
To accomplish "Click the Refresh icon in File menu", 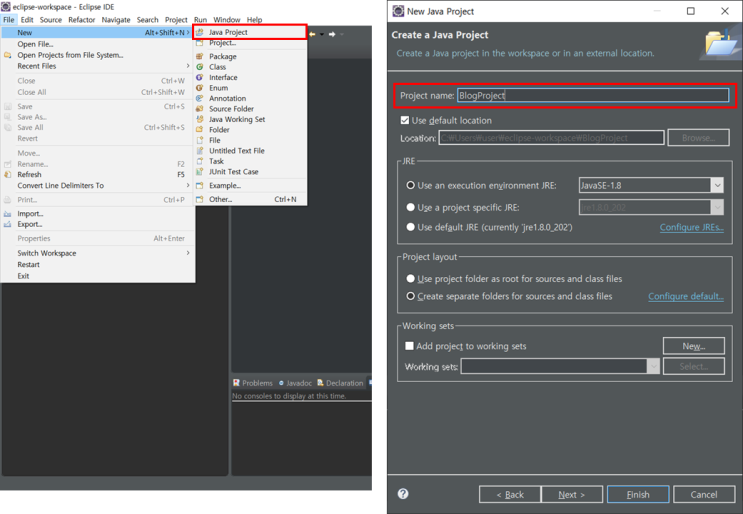I will coord(8,174).
